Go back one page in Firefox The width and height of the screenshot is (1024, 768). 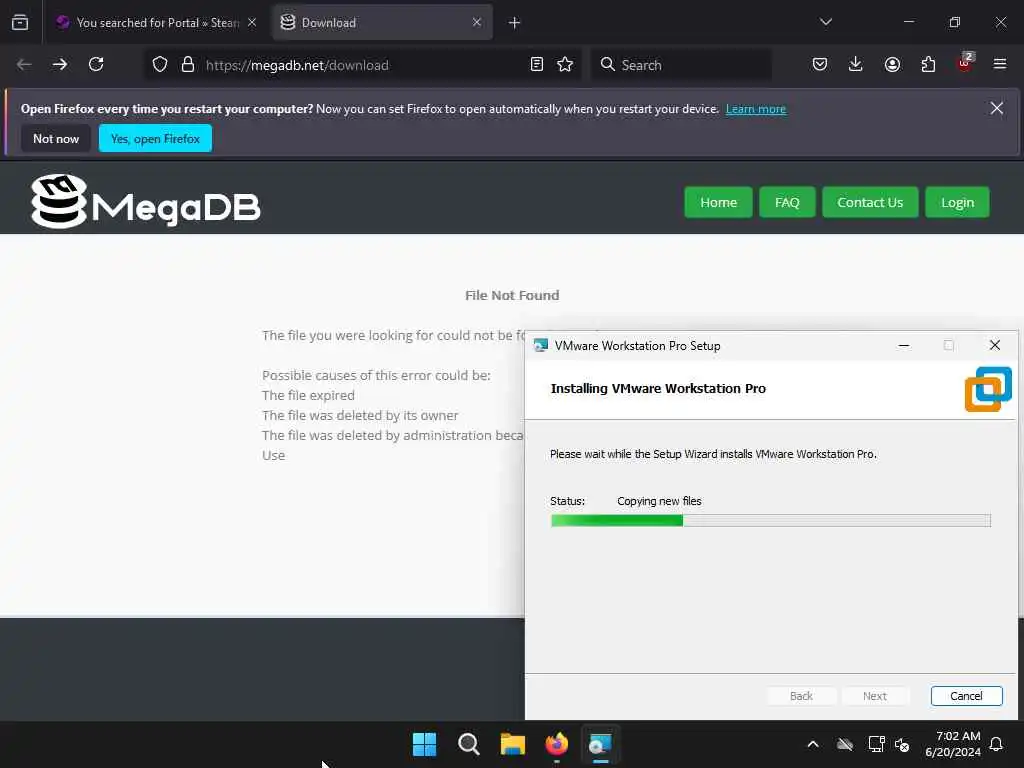point(24,64)
